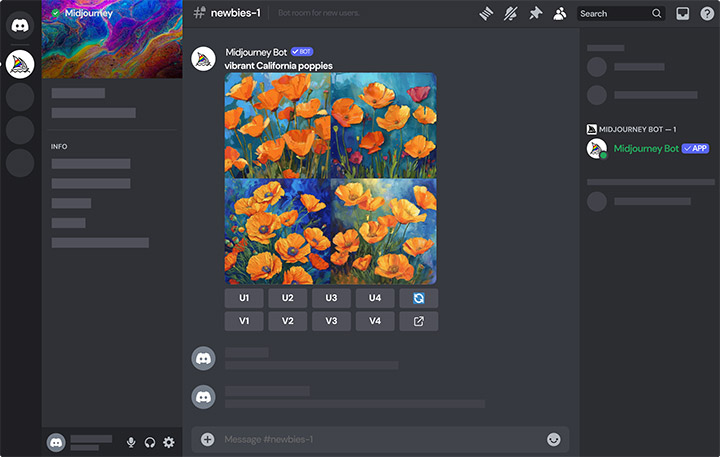
Task: Expand the Midjourney server header menu
Action: (x=112, y=12)
